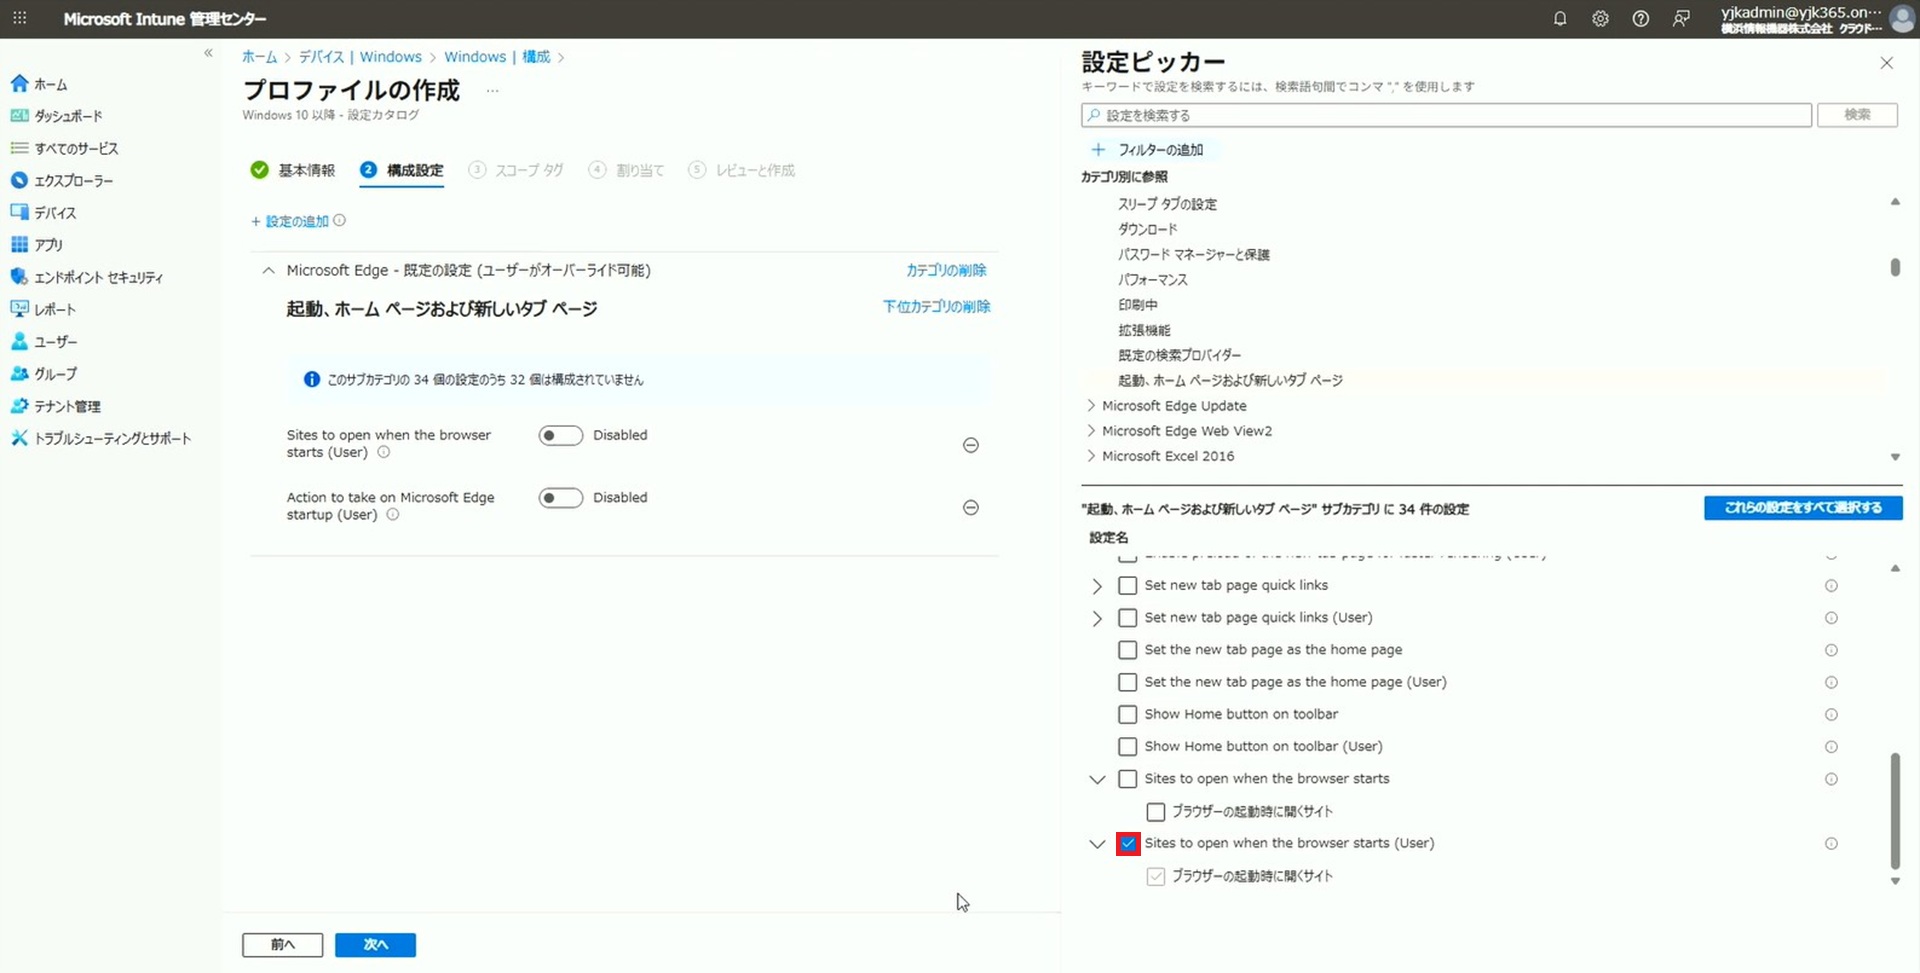Image resolution: width=1920 pixels, height=973 pixels.
Task: Collapse the left navigation sidebar
Action: click(x=208, y=53)
